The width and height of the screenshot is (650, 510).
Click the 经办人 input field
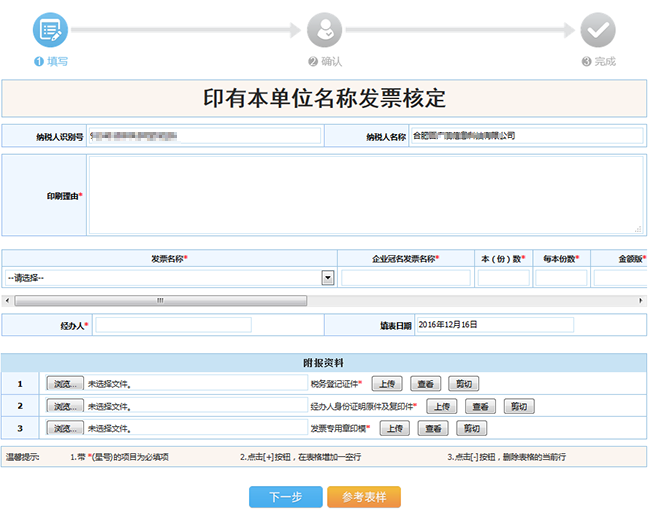pos(172,325)
